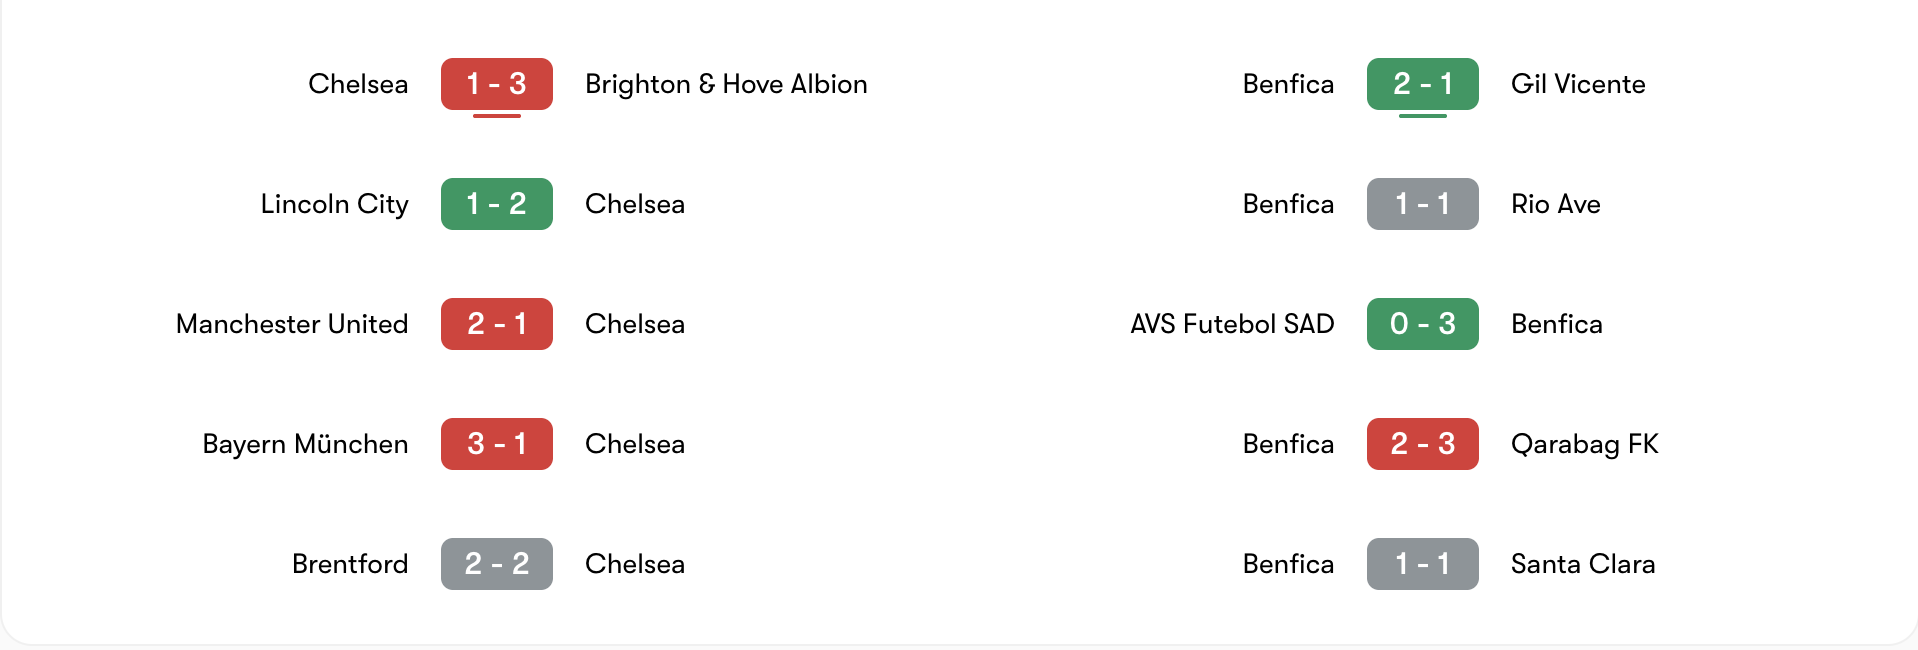This screenshot has height=650, width=1918.
Task: Click the Benfica 2 - 1 Gil Vicente score
Action: coord(1422,84)
